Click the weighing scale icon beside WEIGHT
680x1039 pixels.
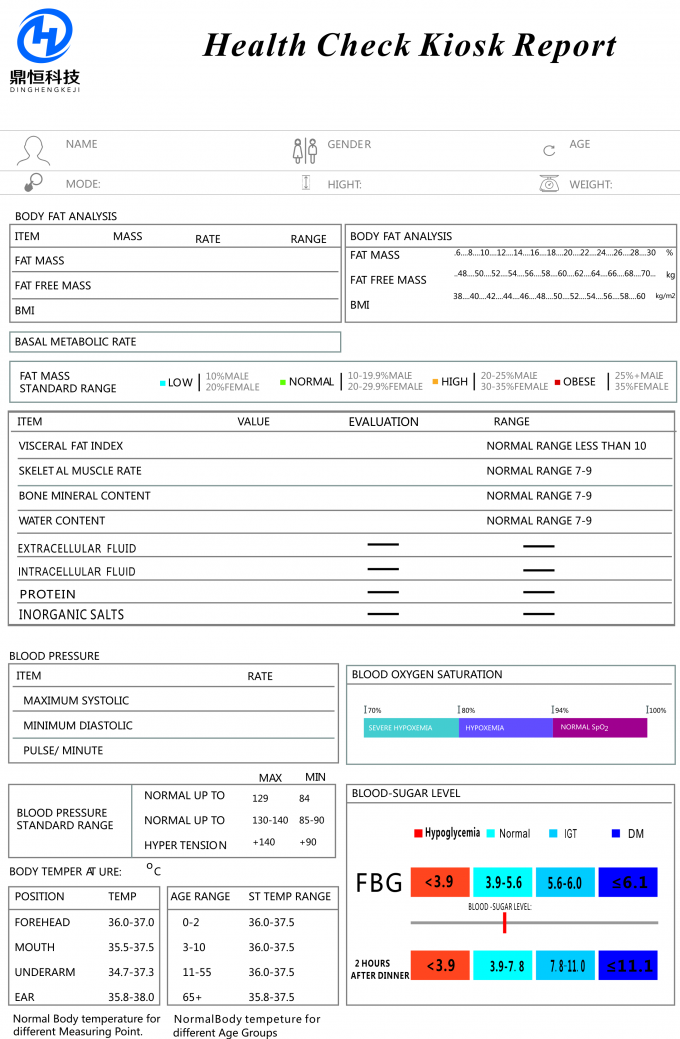[x=549, y=183]
